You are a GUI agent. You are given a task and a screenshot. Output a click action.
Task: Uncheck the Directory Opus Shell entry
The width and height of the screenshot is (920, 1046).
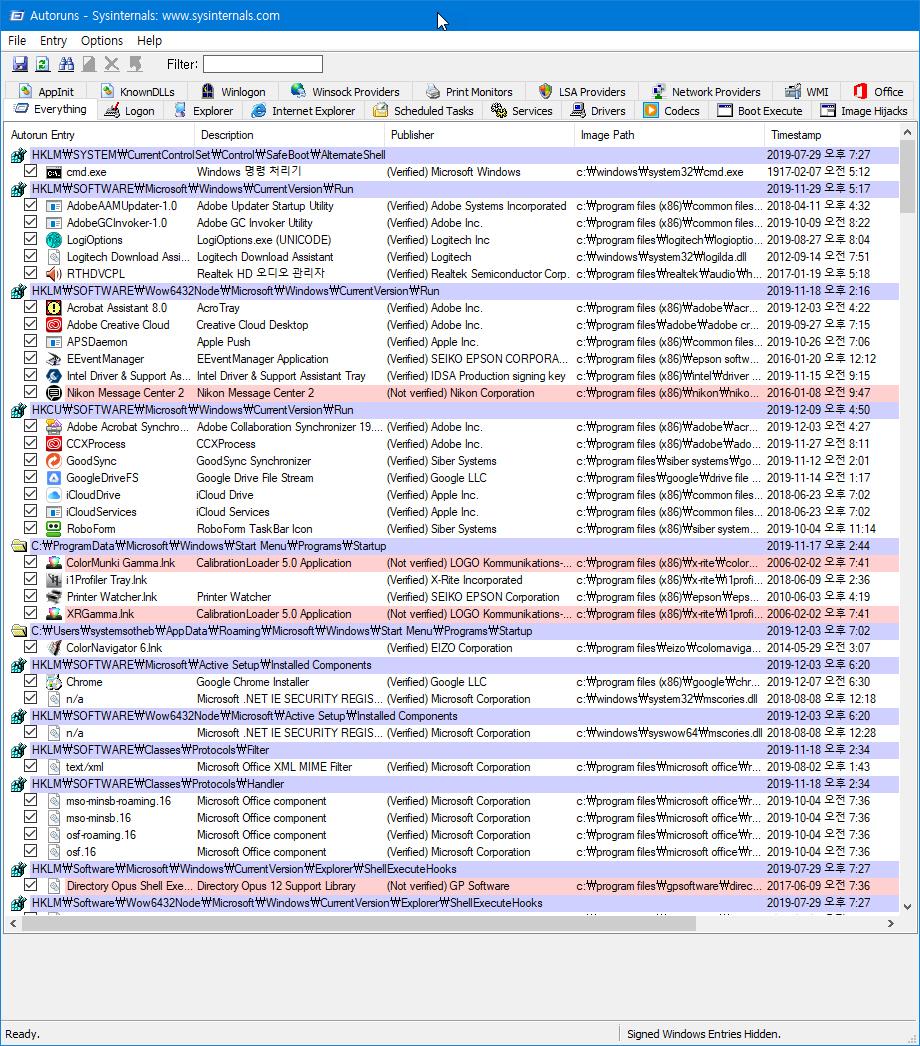click(31, 886)
